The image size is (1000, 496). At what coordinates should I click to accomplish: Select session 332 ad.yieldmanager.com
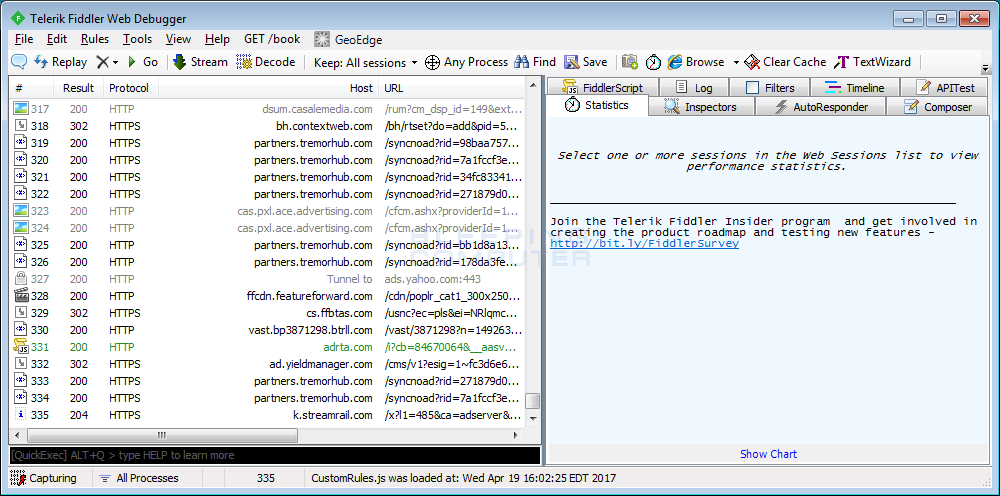coord(267,364)
